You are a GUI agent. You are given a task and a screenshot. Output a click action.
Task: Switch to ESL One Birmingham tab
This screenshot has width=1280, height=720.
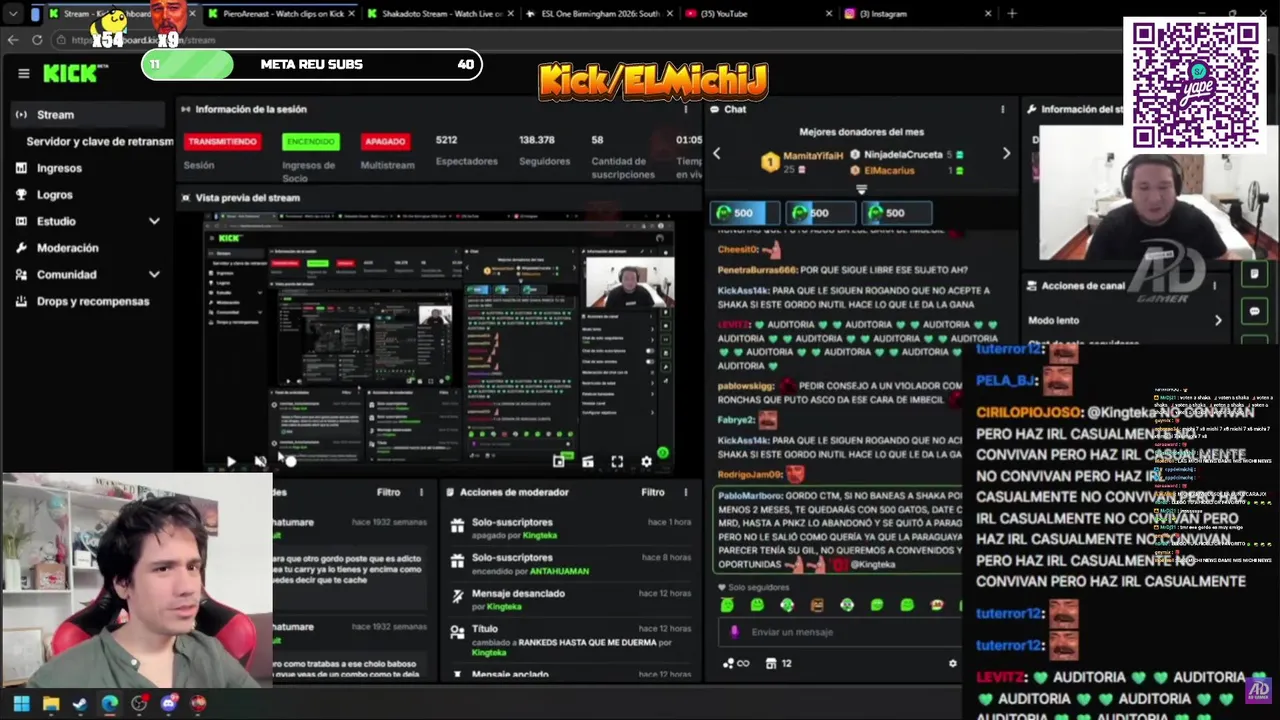coord(598,14)
